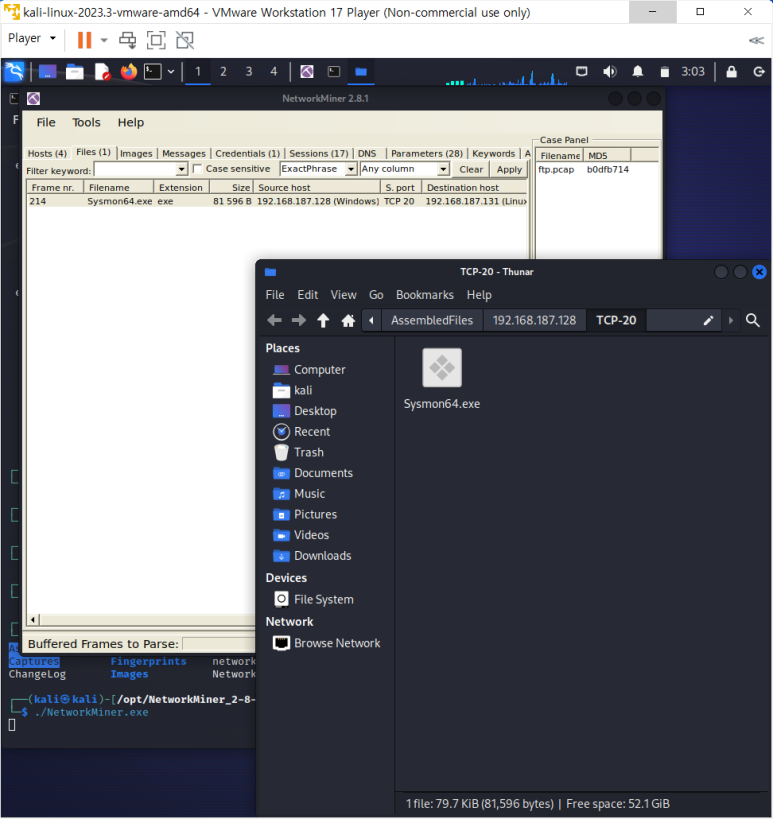Click the AssembledFiles path button
Screen dimensions: 773x819
pos(432,320)
